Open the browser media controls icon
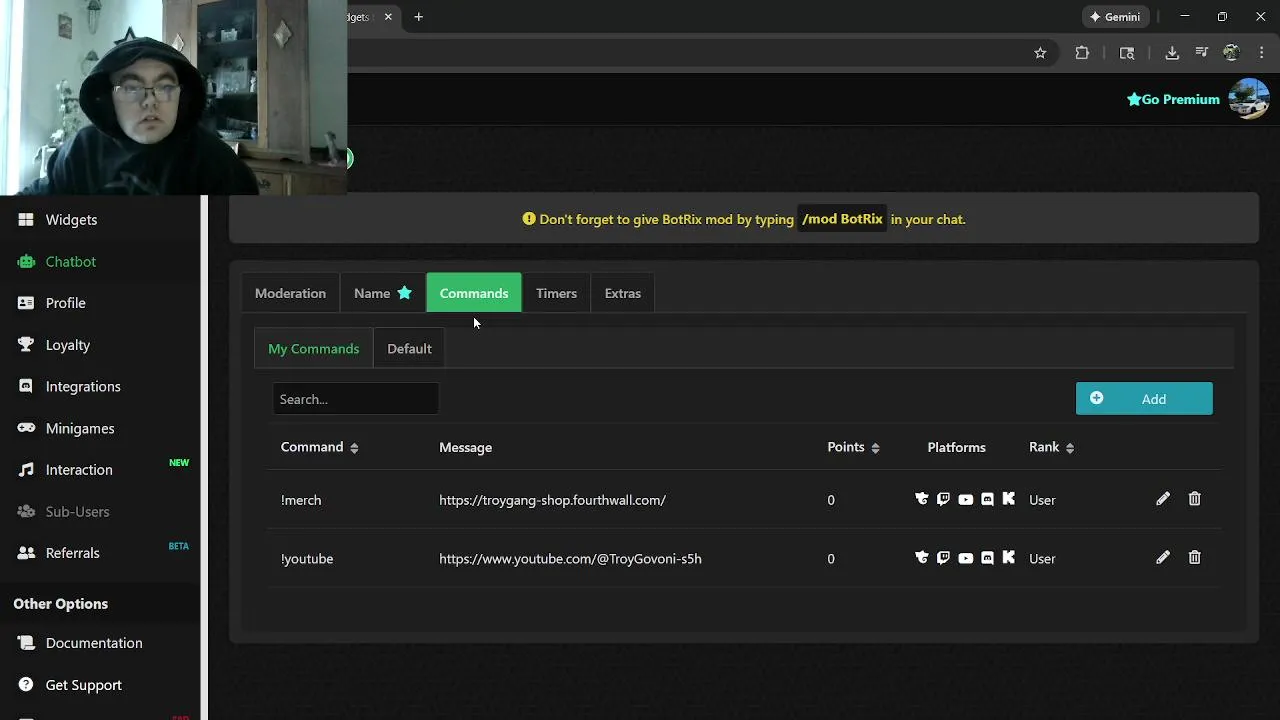This screenshot has height=720, width=1280. point(1201,53)
